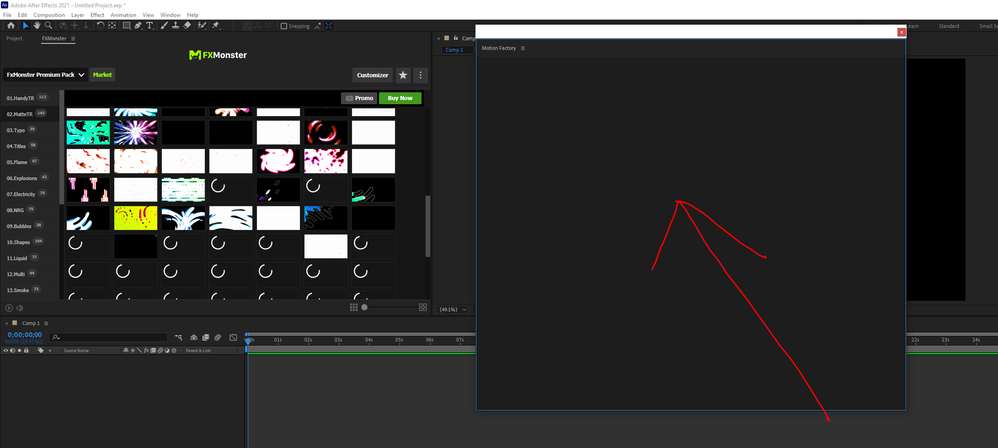This screenshot has height=448, width=998.
Task: Select the Puppet Pin tool
Action: point(216,25)
